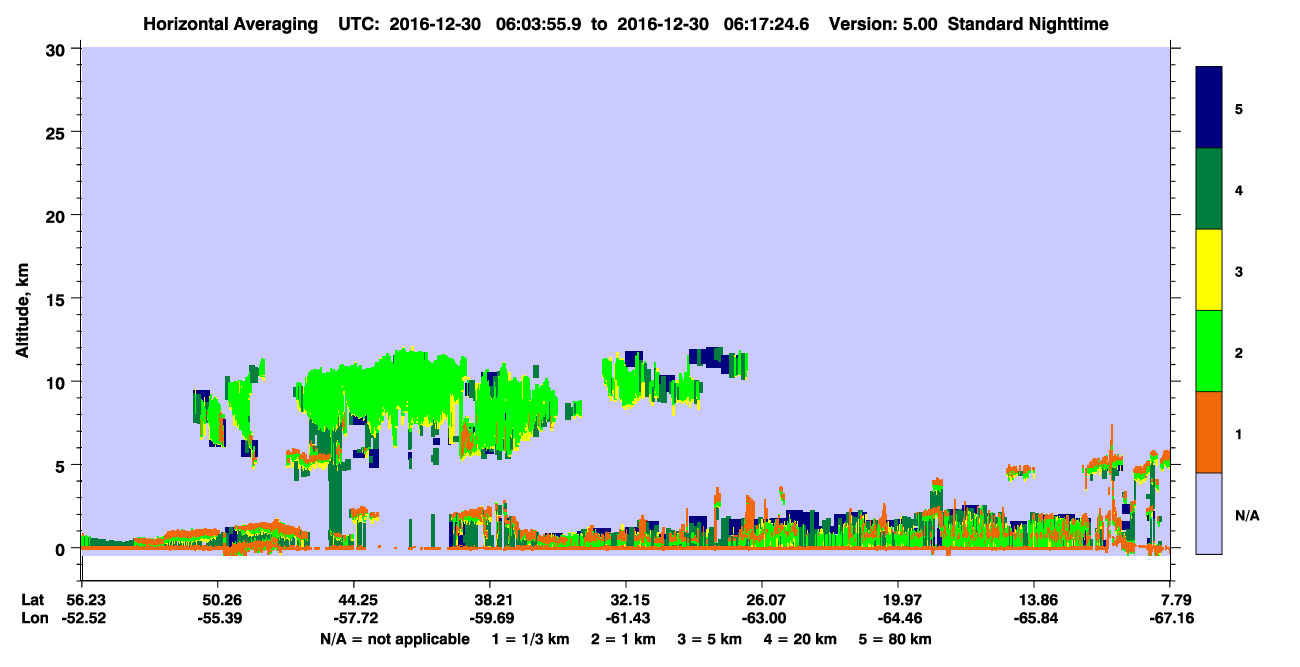Click longitude value -61.43
This screenshot has height=667, width=1300.
pos(626,618)
